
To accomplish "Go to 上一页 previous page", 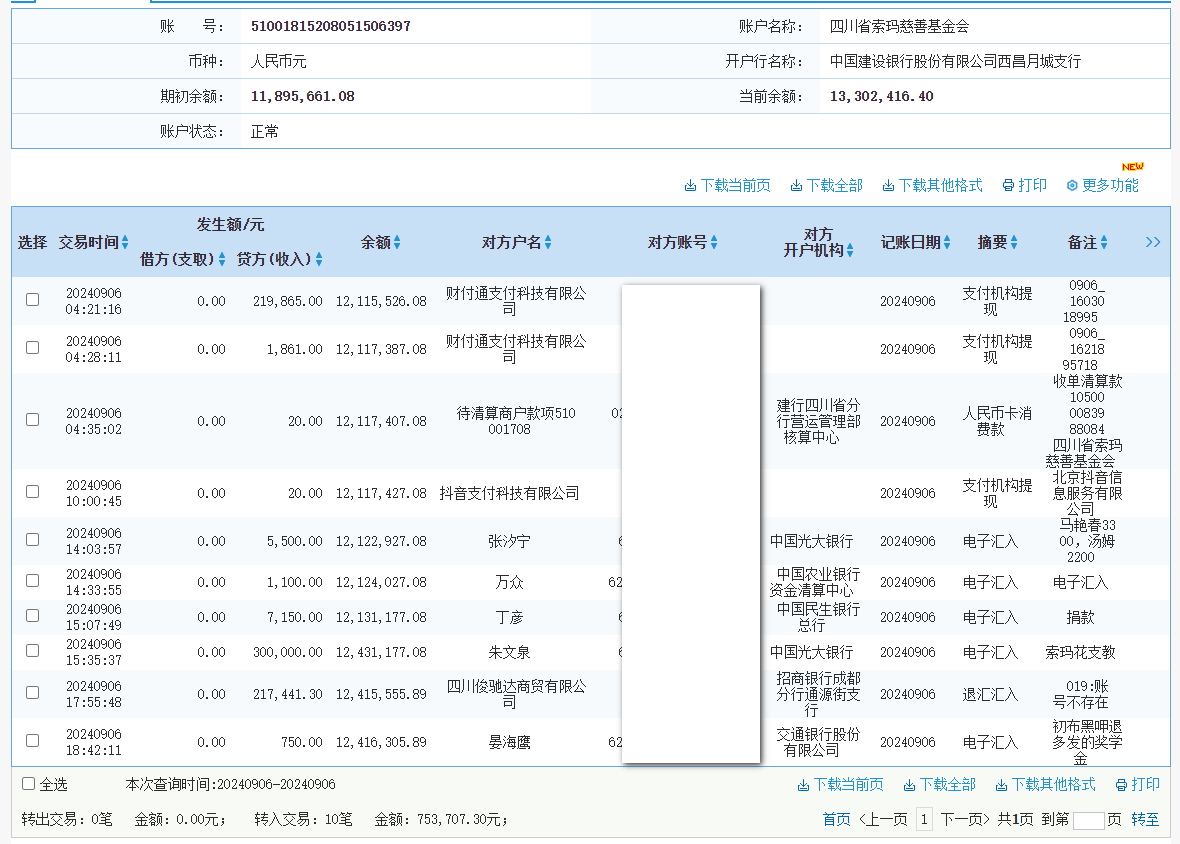I will click(883, 819).
